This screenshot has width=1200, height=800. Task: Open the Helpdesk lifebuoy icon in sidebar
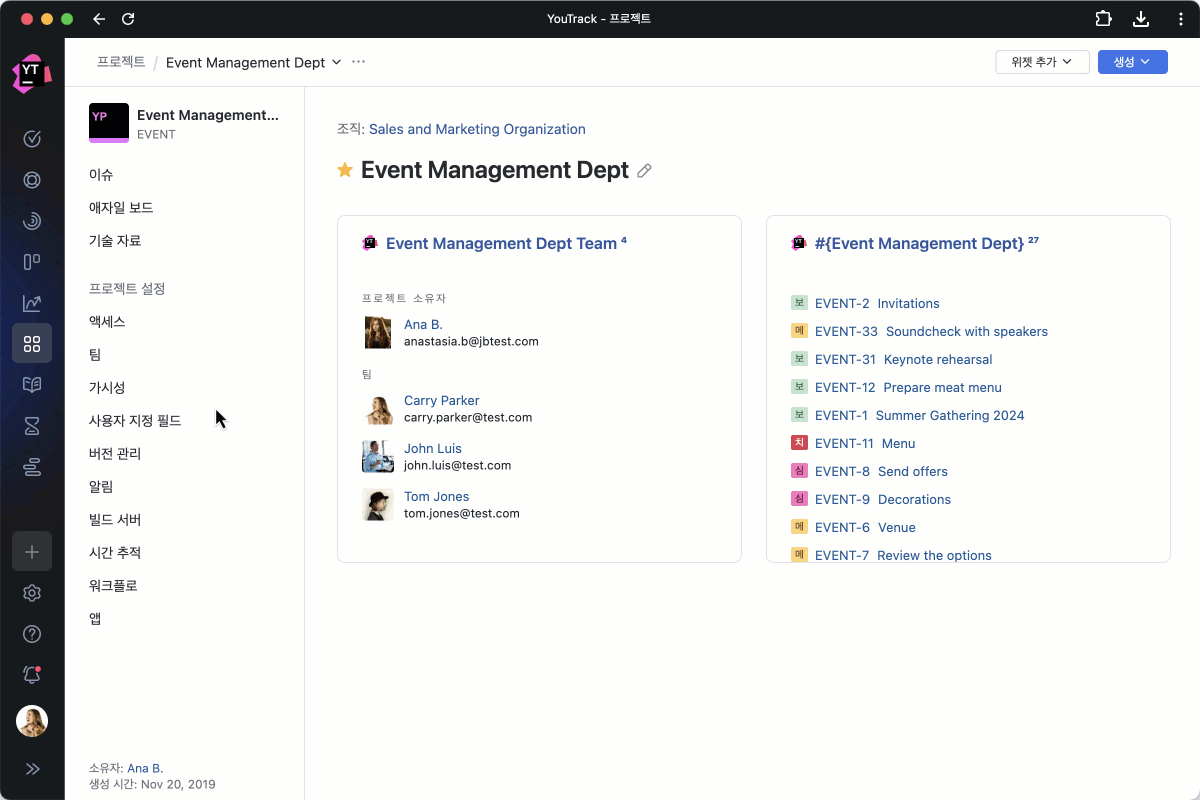(x=32, y=181)
